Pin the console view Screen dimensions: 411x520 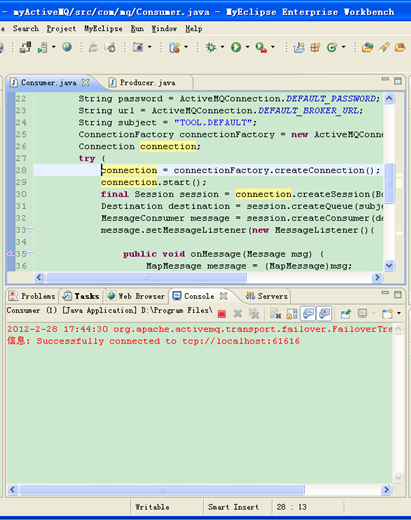pos(346,313)
